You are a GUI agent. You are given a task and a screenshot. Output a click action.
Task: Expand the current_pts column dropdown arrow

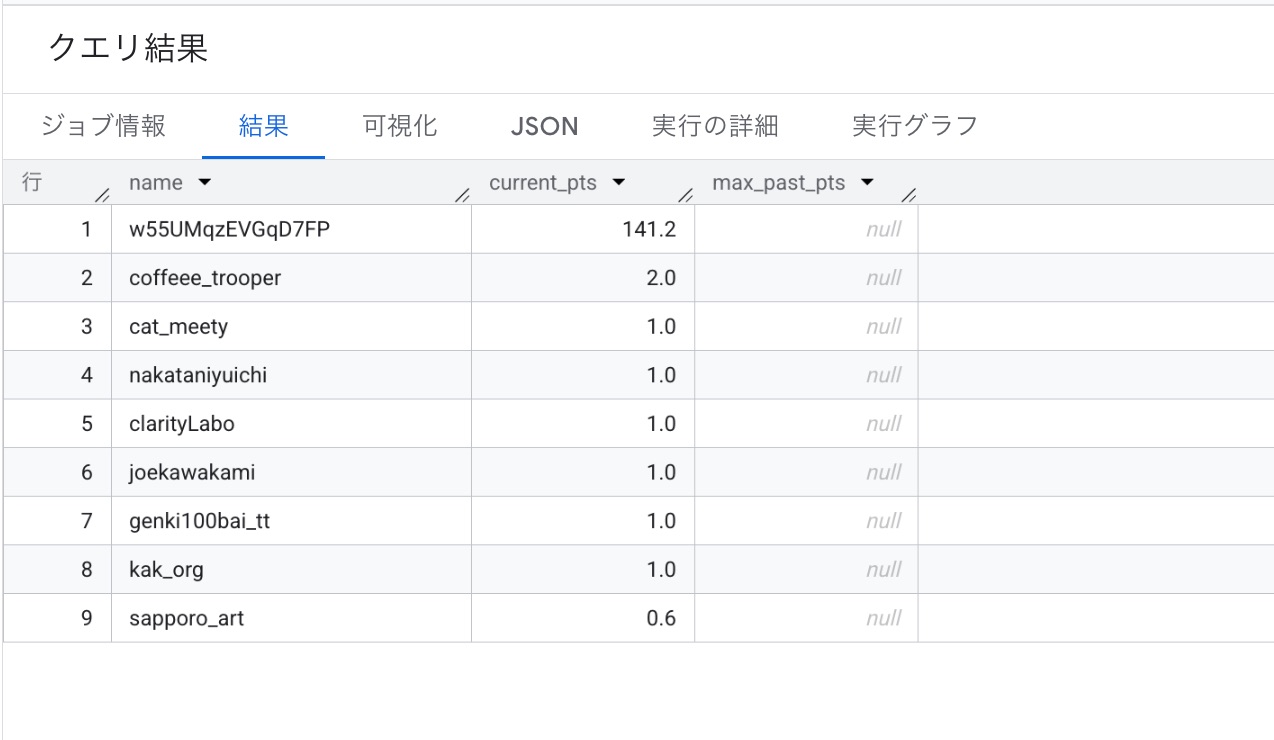click(618, 183)
